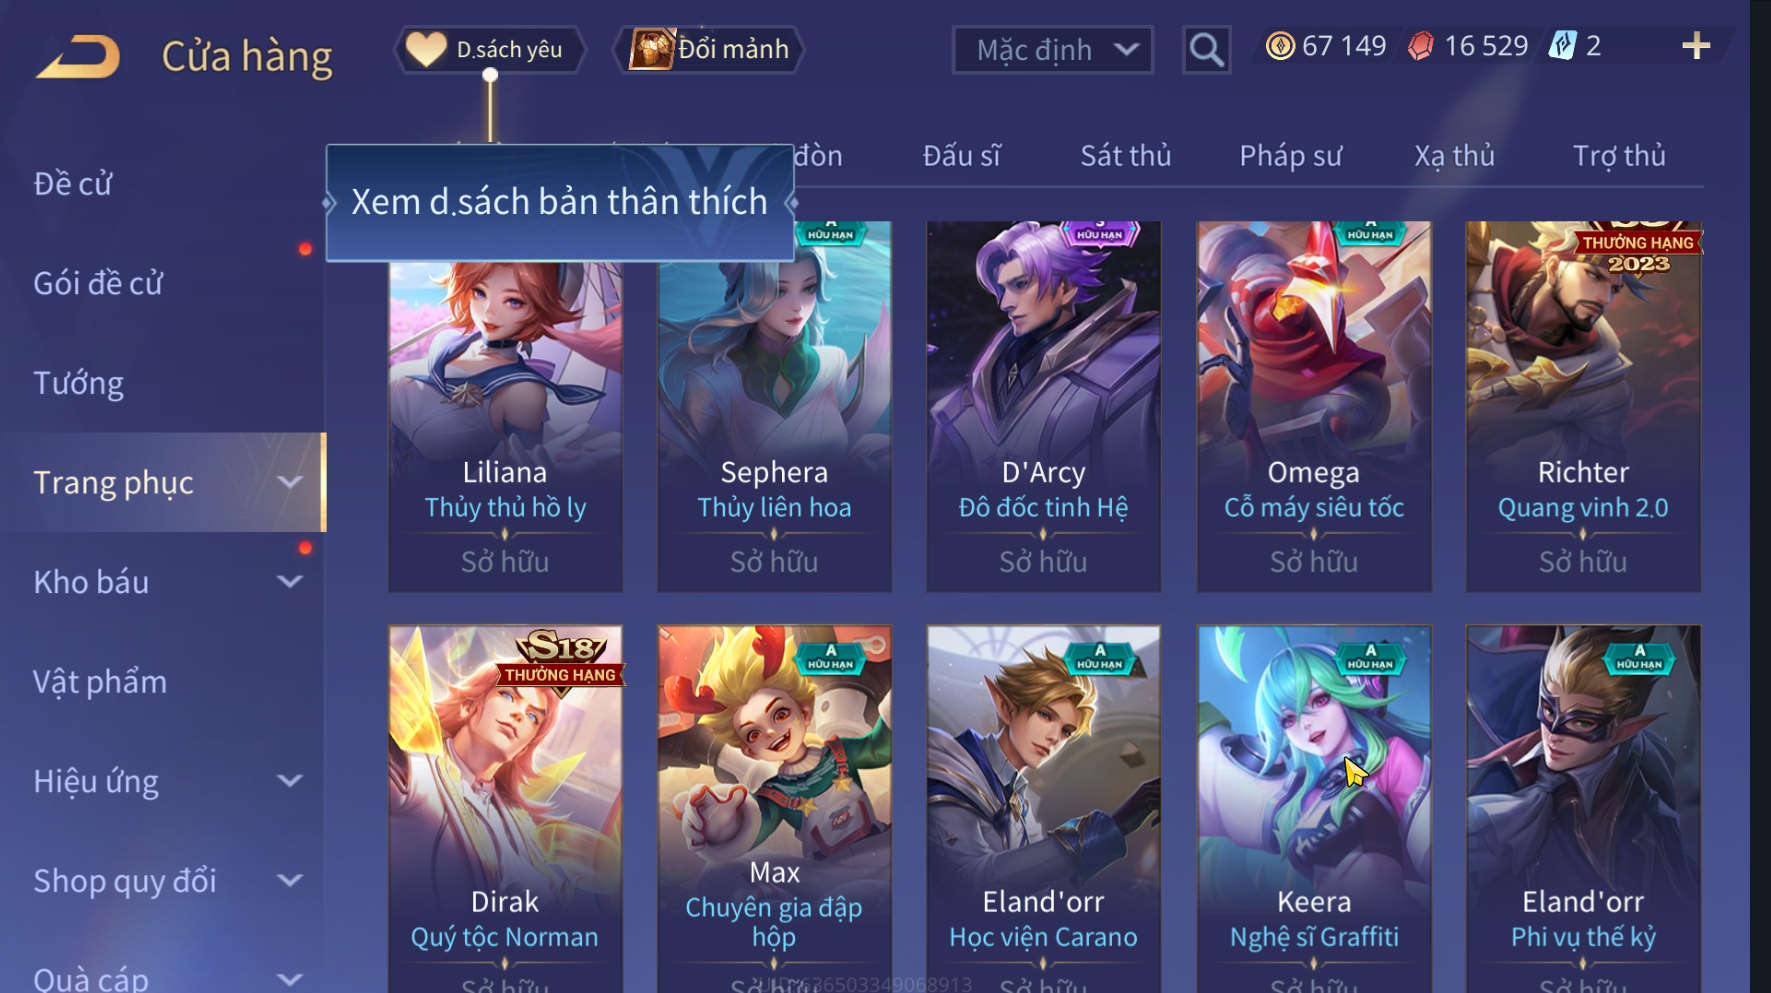The height and width of the screenshot is (993, 1771).
Task: Click the heart icon for D.sách yêu
Action: pyautogui.click(x=426, y=49)
